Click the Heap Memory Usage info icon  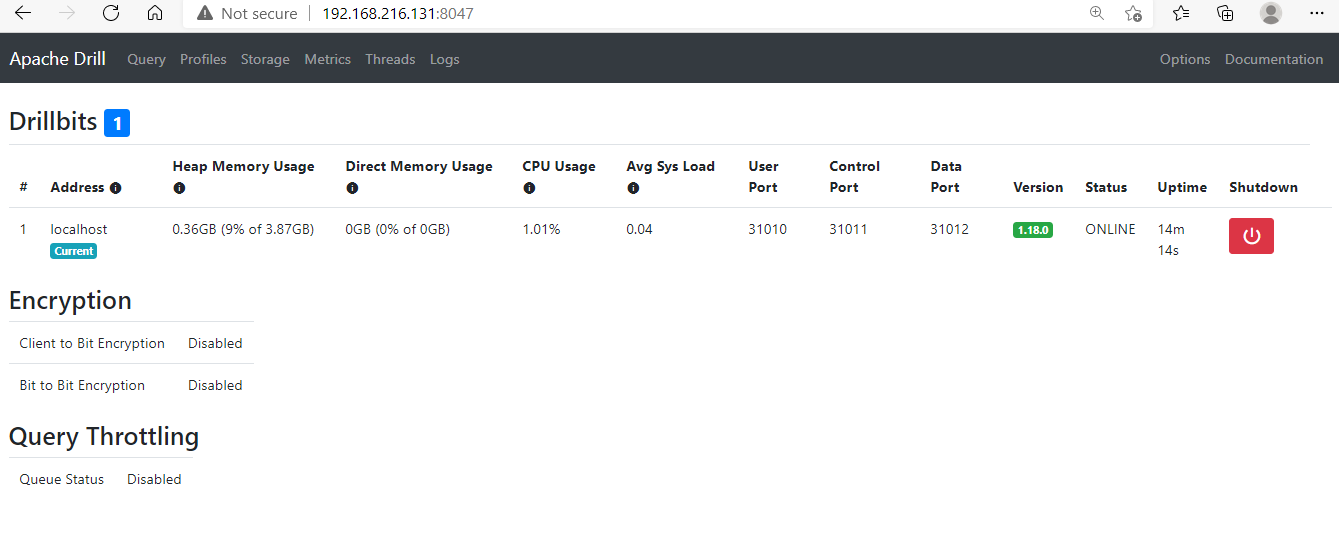(179, 188)
